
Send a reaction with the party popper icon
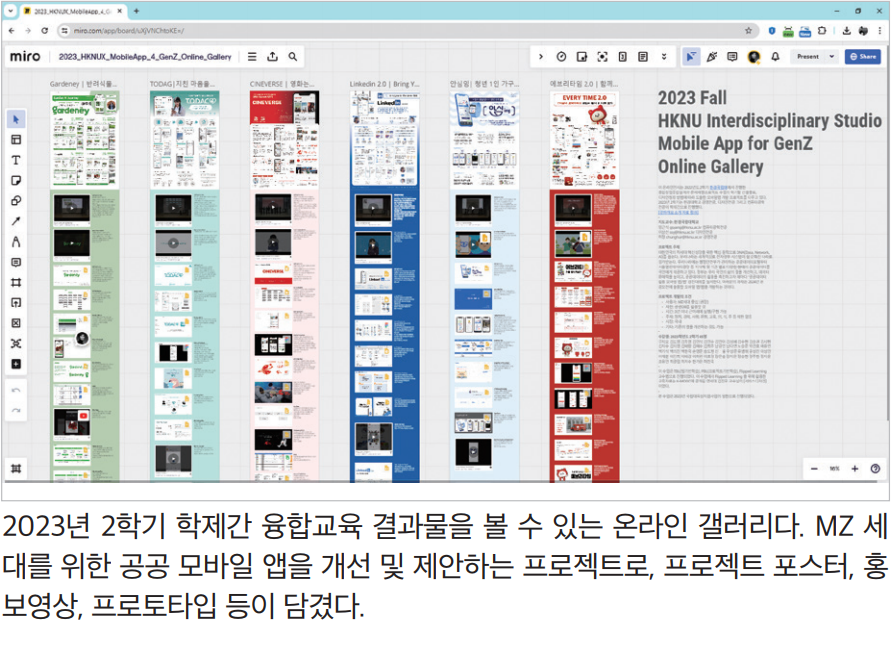711,56
